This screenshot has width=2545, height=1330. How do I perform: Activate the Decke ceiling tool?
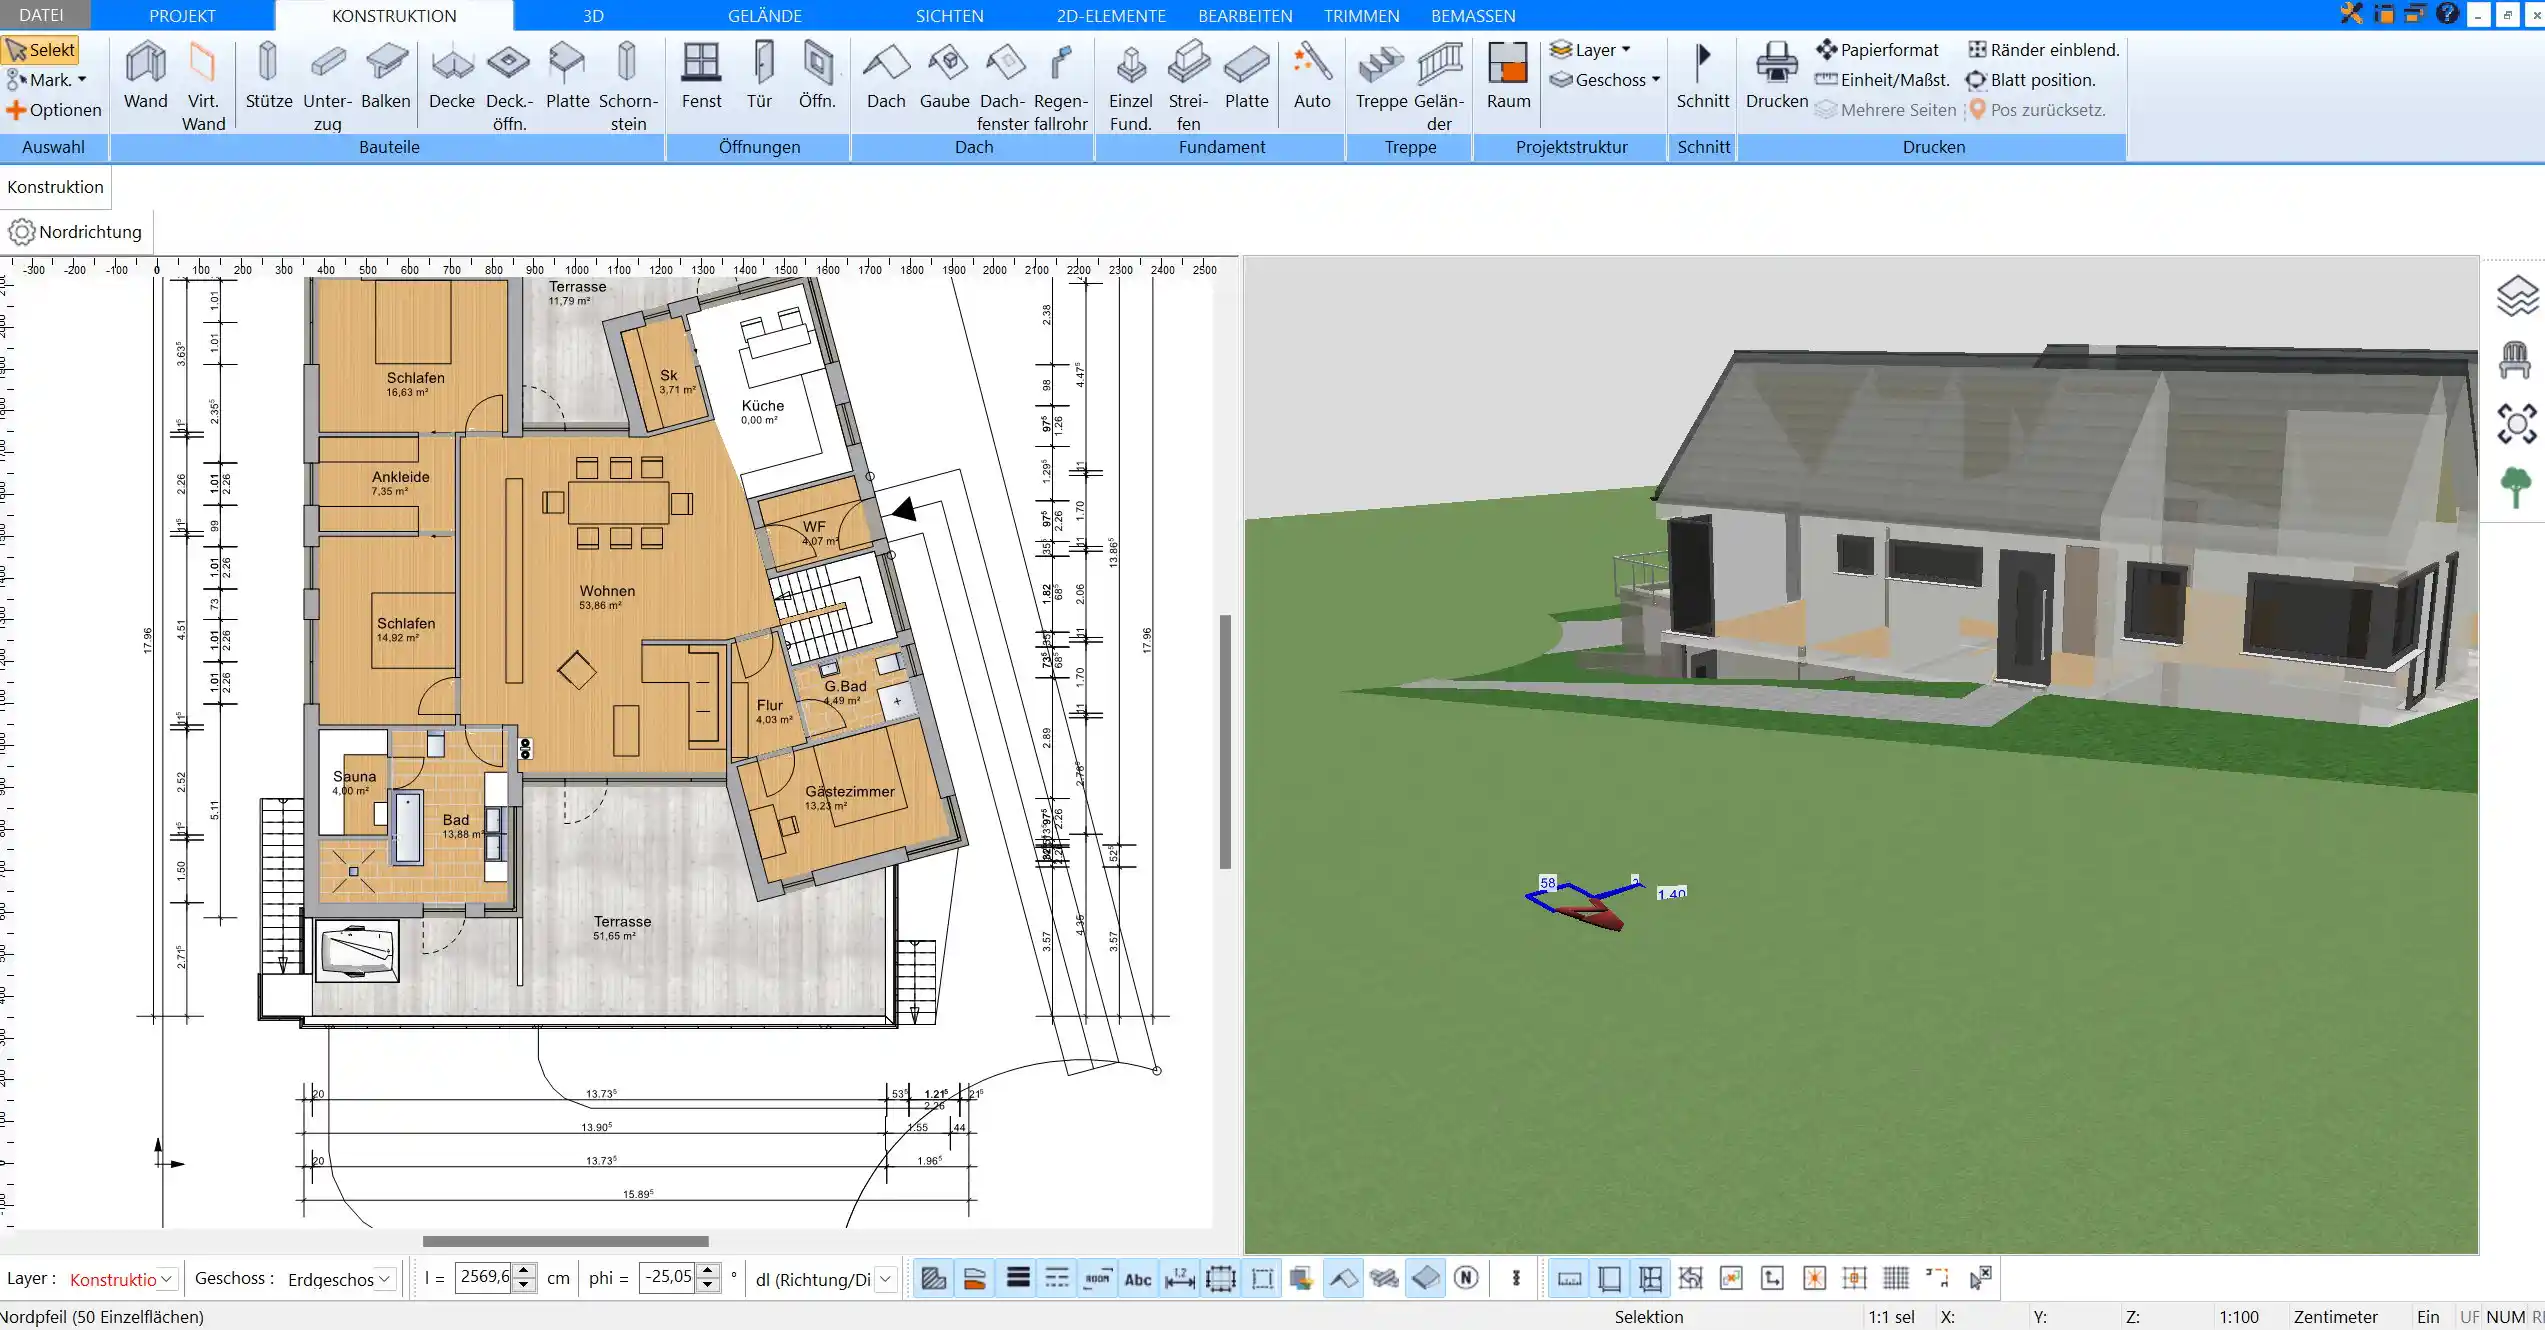(452, 76)
